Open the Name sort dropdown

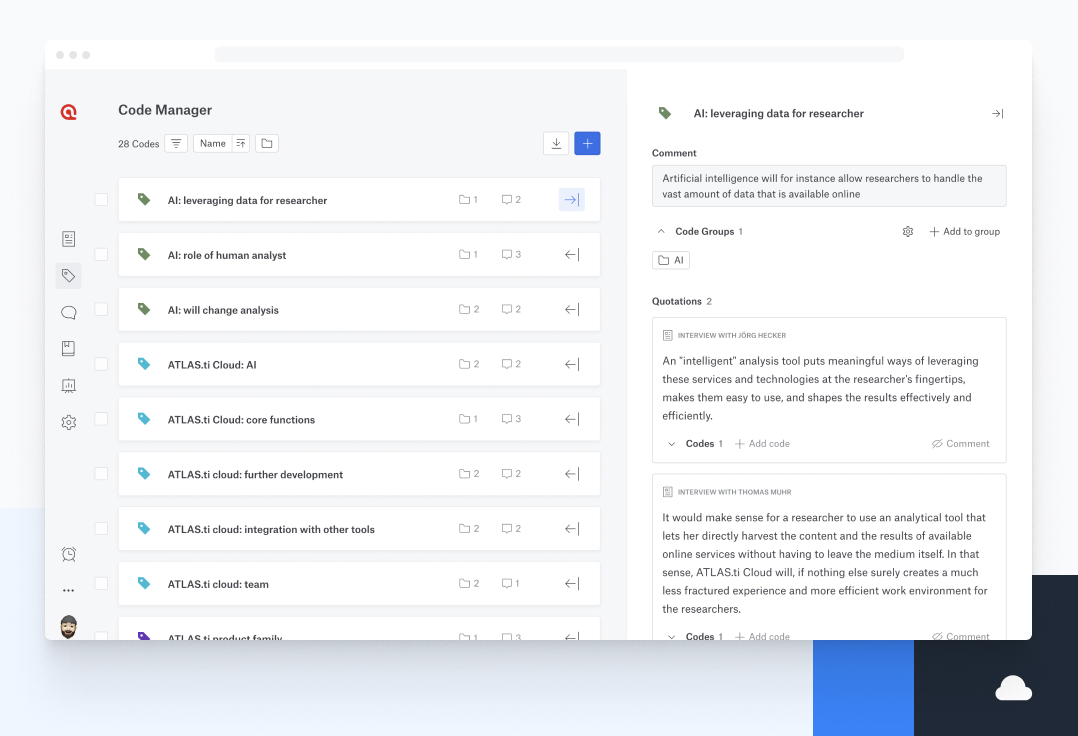click(x=213, y=144)
